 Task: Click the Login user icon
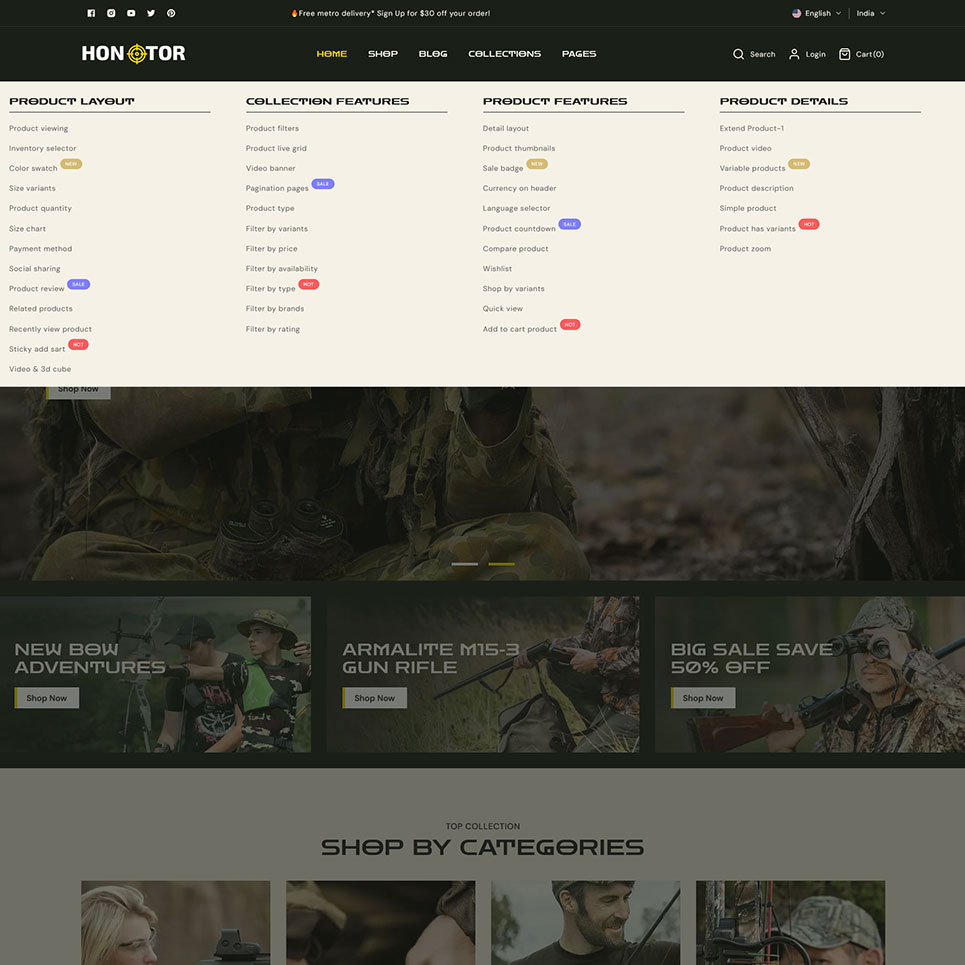point(794,54)
